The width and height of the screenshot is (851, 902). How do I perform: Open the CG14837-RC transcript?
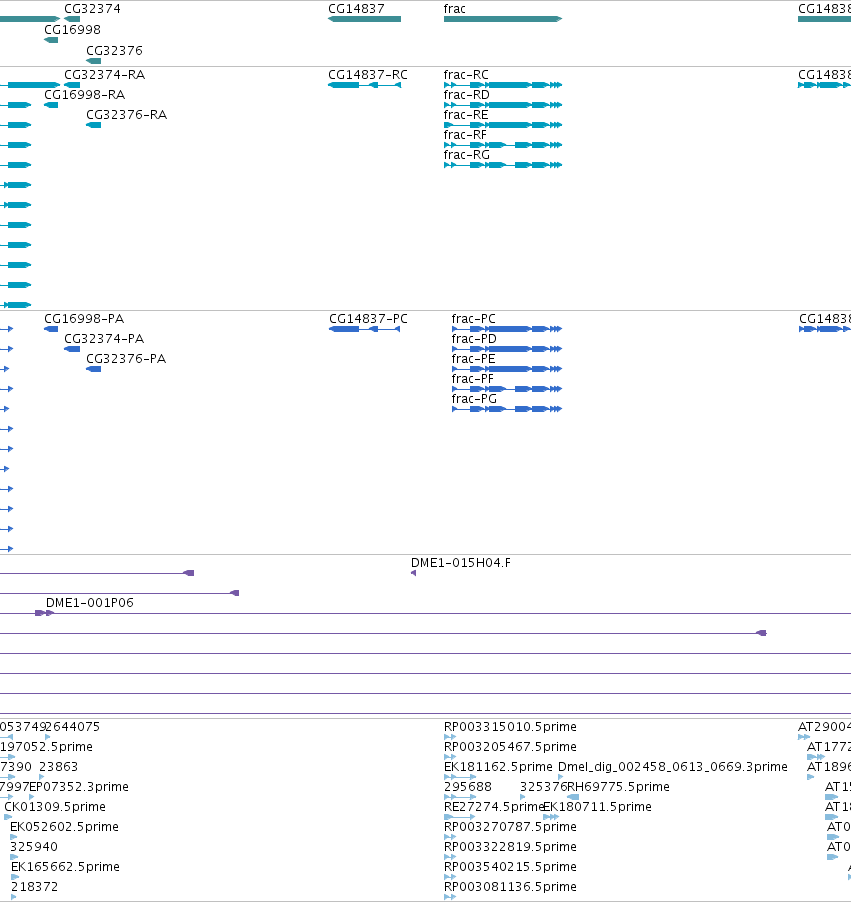point(364,85)
